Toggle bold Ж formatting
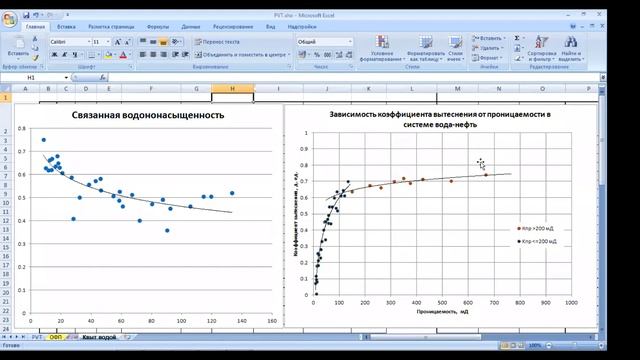Image resolution: width=640 pixels, height=360 pixels. (54, 54)
